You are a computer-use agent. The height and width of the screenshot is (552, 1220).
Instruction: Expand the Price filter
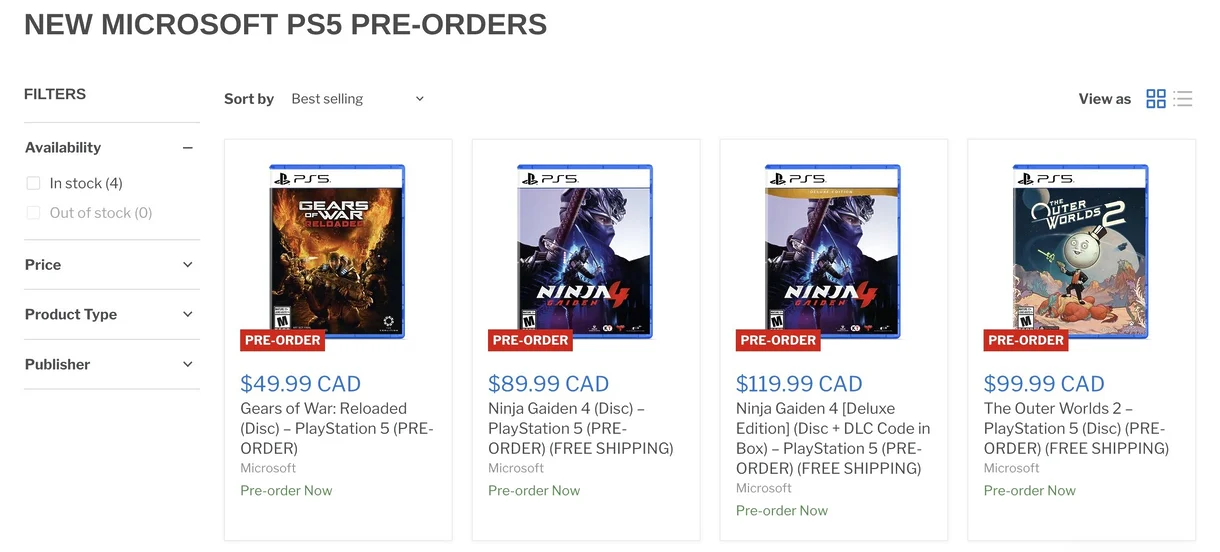(x=110, y=265)
